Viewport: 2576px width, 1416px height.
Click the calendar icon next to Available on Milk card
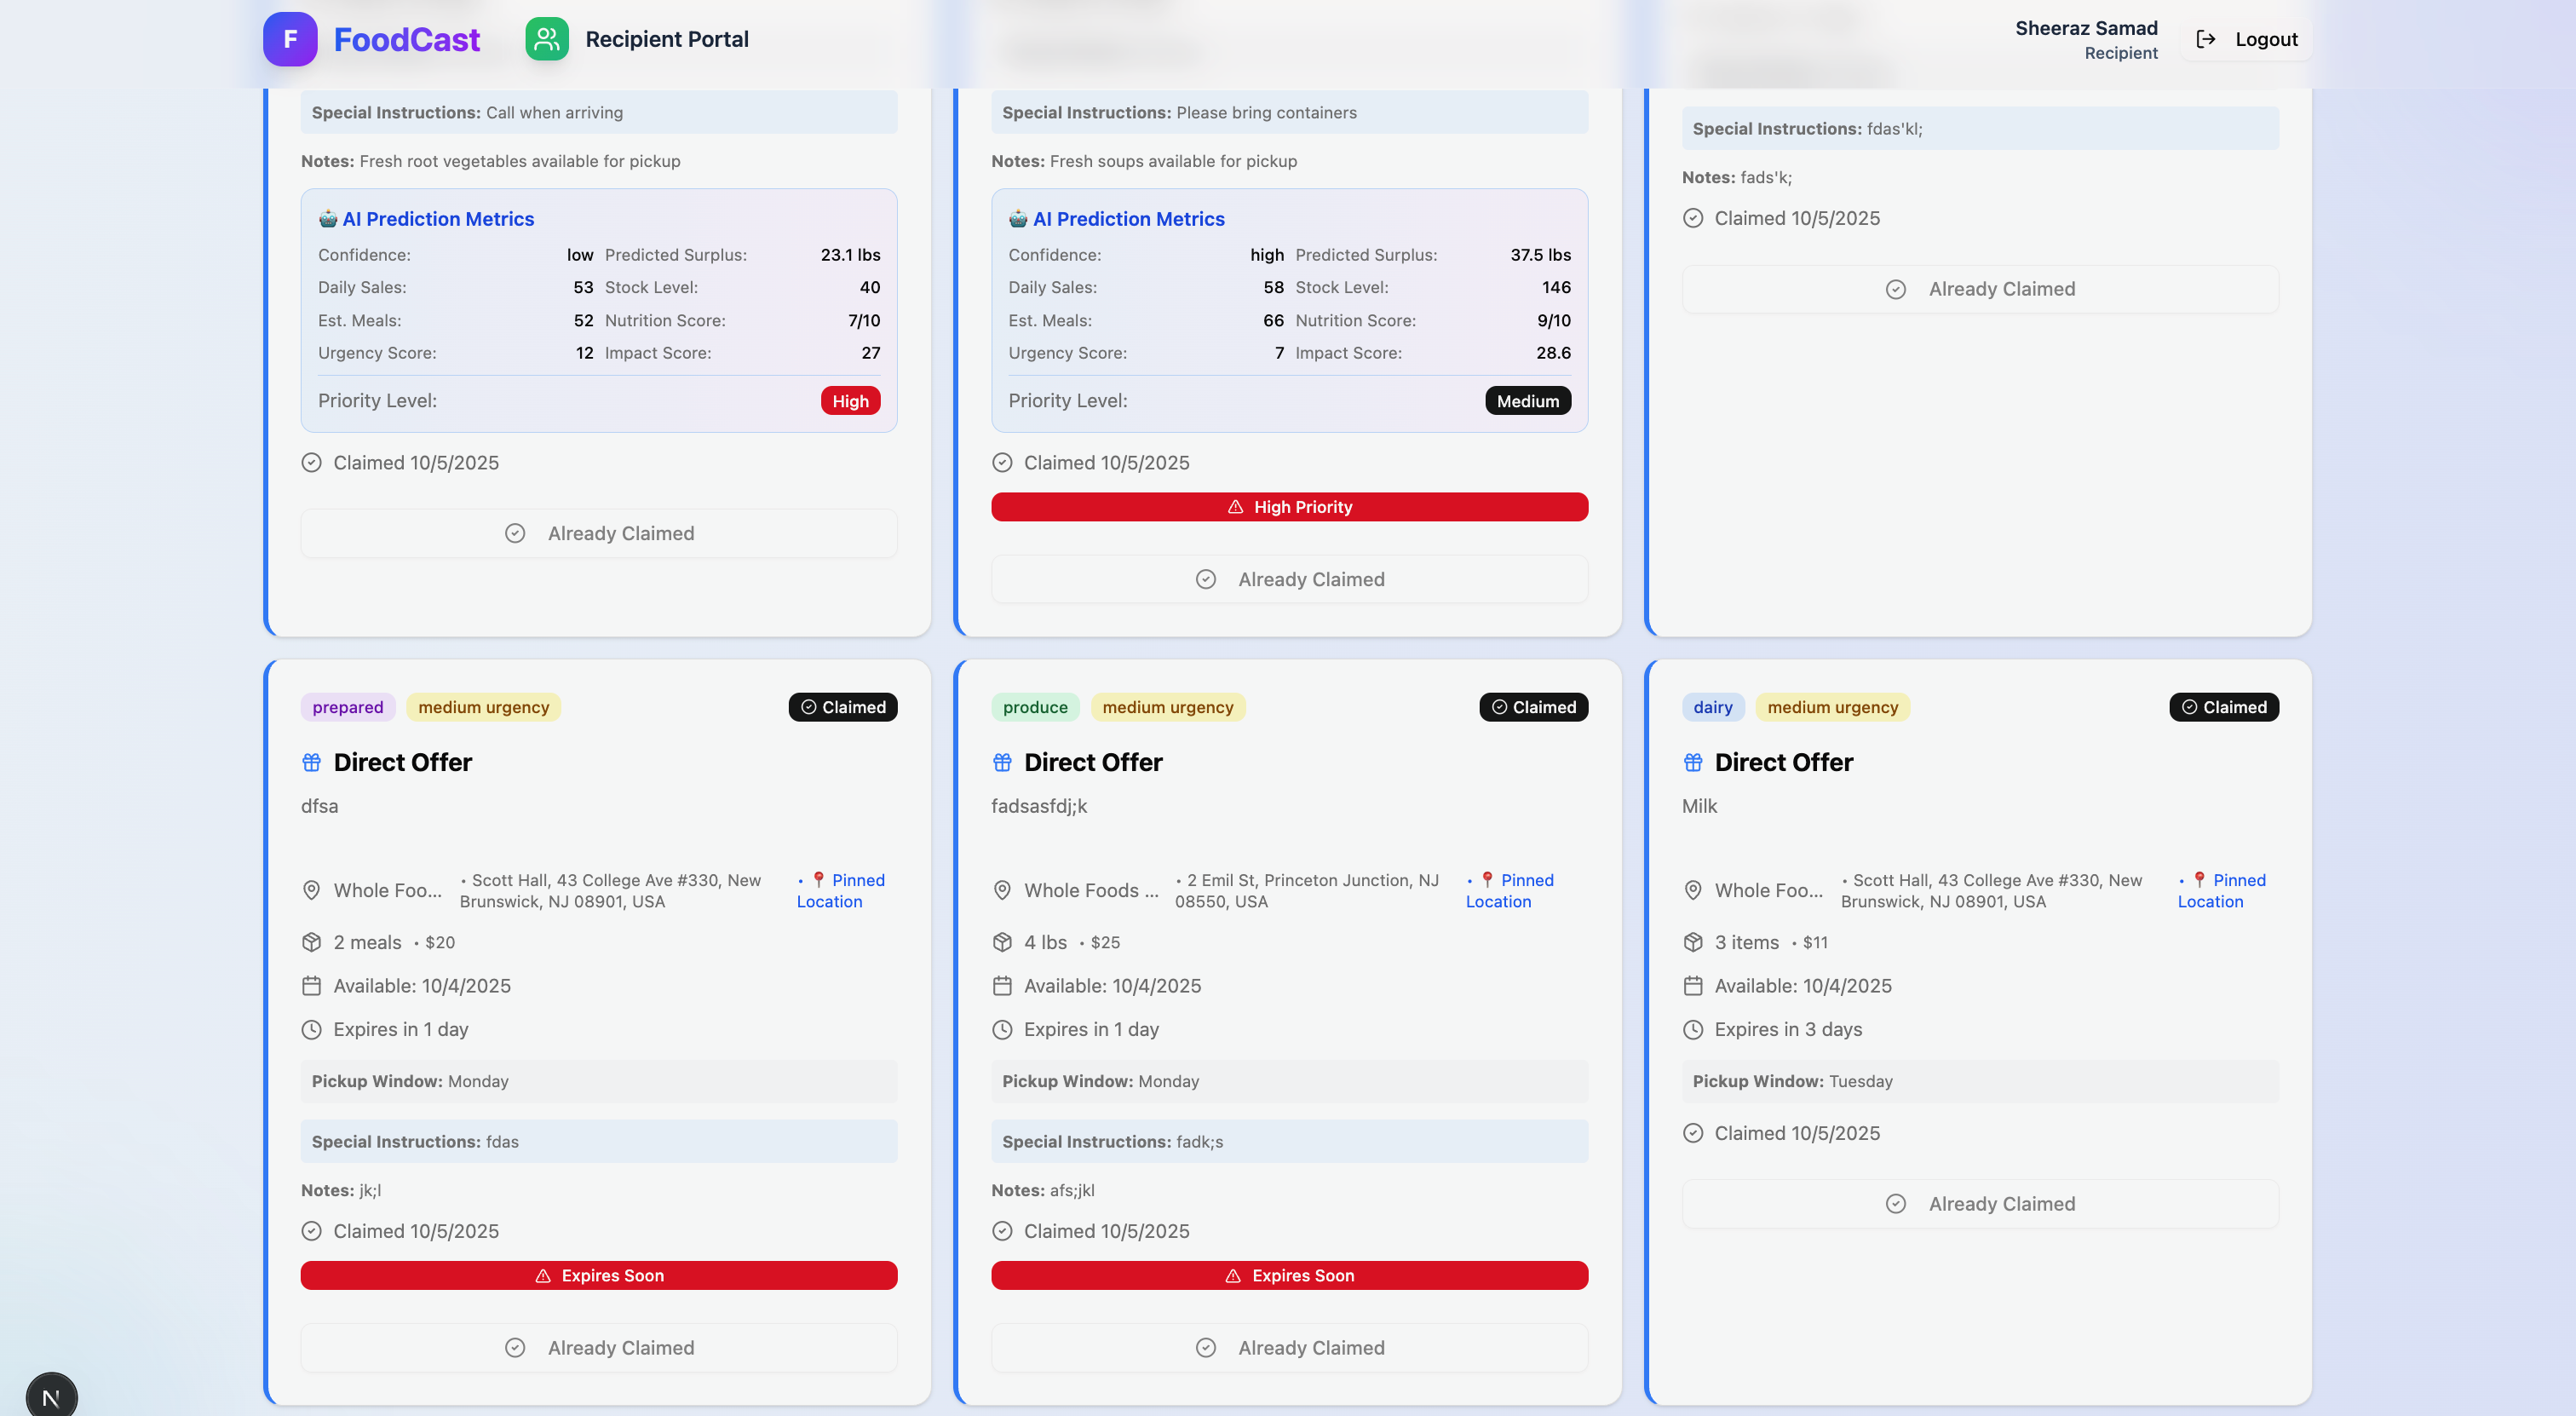[1692, 986]
